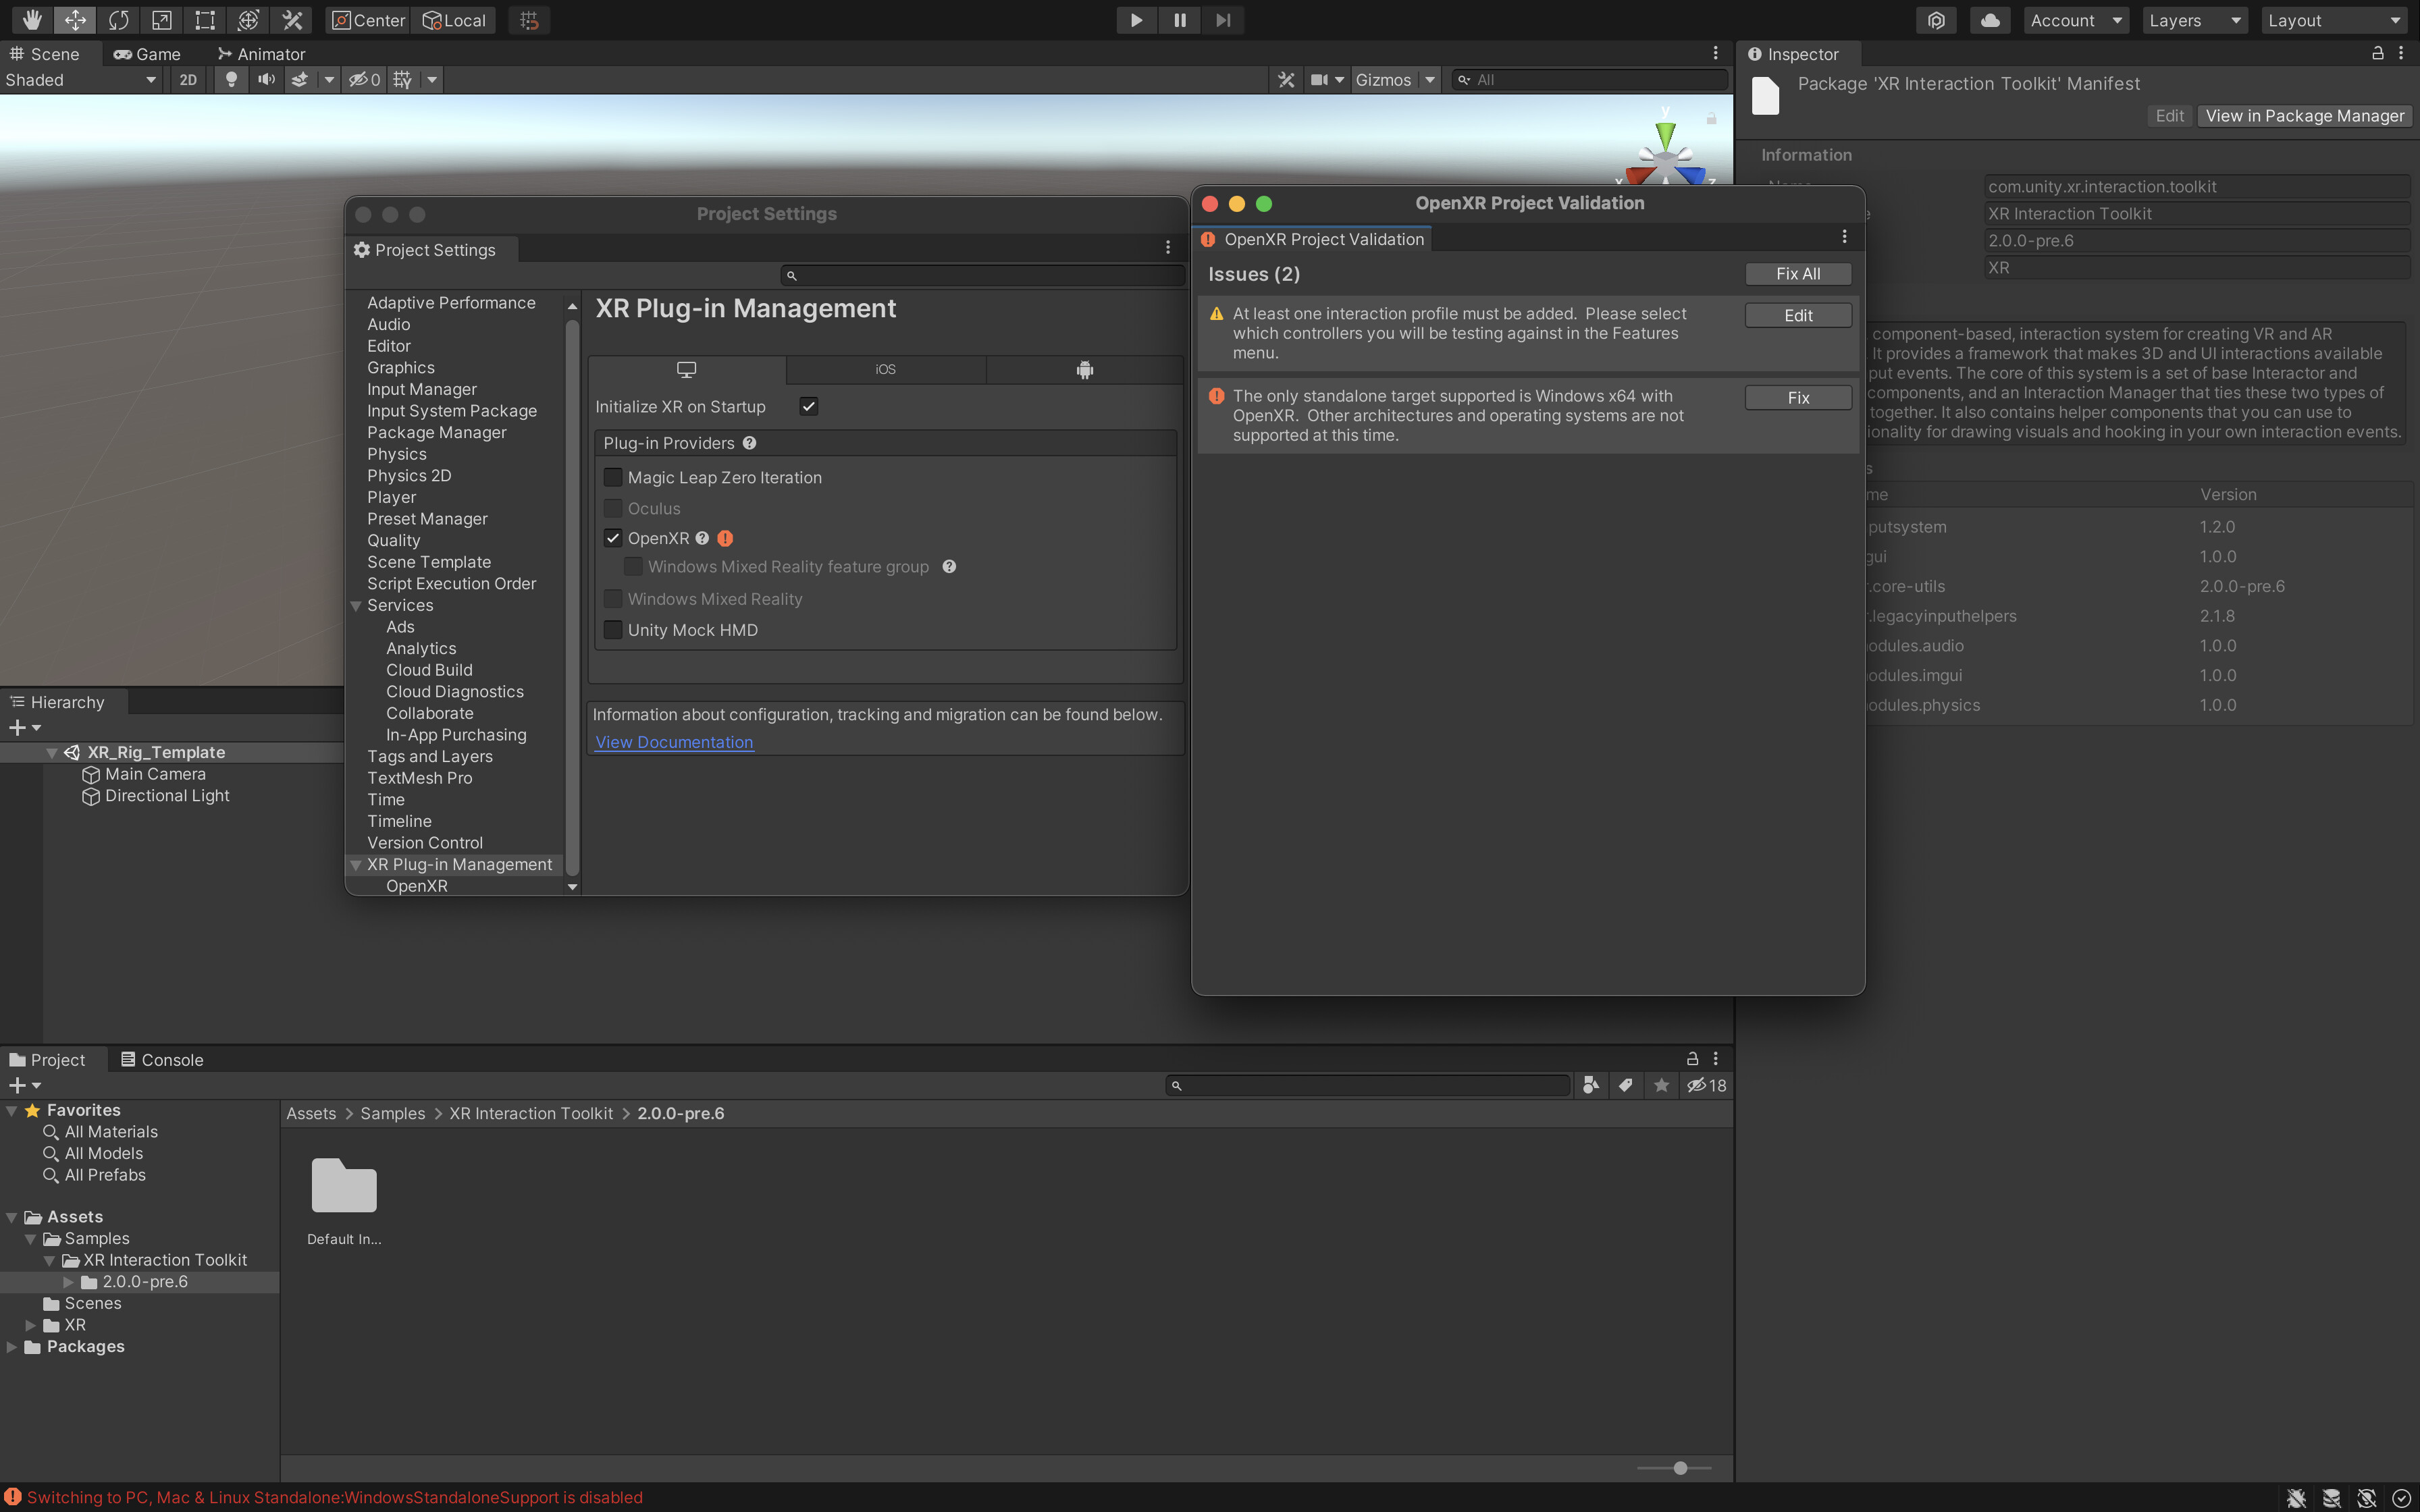This screenshot has height=1512, width=2420.
Task: Click the Fix All button
Action: 1797,274
